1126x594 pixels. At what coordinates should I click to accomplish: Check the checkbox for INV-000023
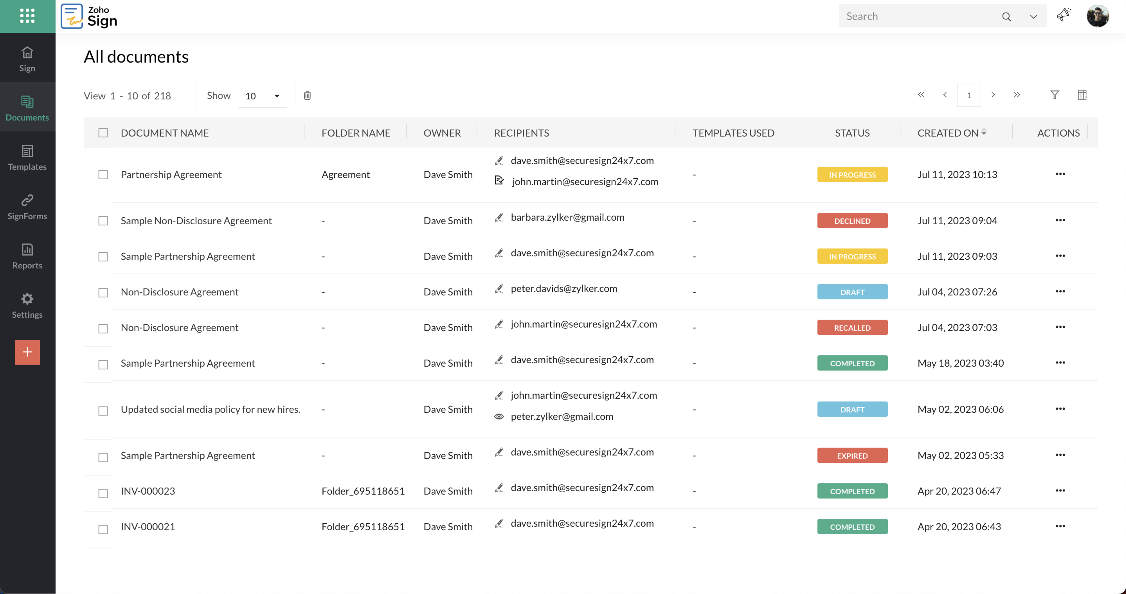point(102,491)
